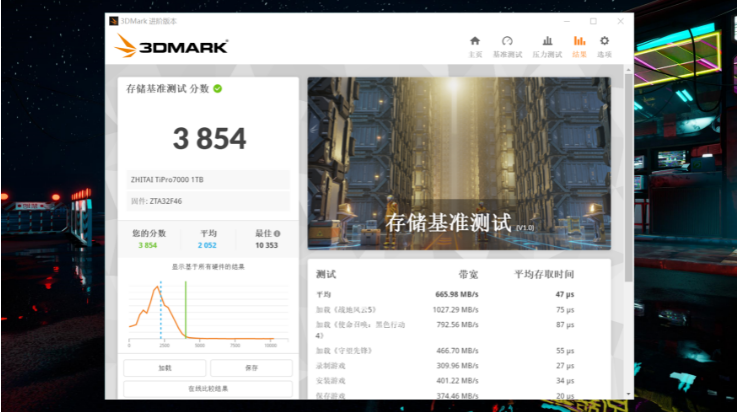This screenshot has height=412, width=737.
Task: Open the Benchmarks (基准测试) tab
Action: click(507, 47)
